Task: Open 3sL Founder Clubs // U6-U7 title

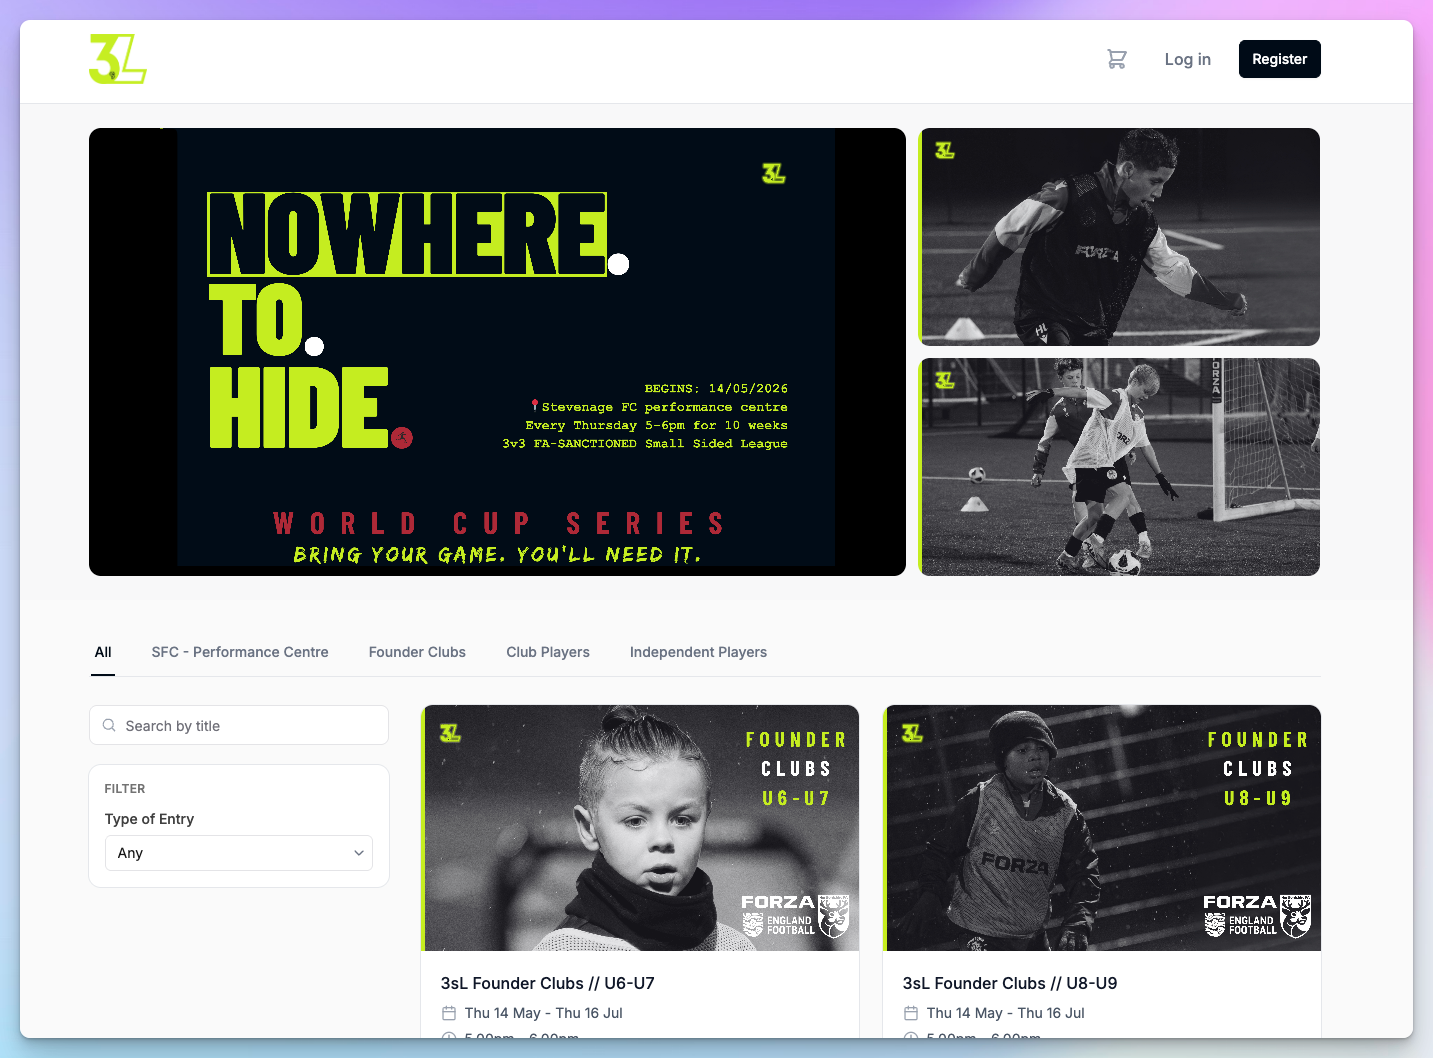Action: tap(548, 983)
